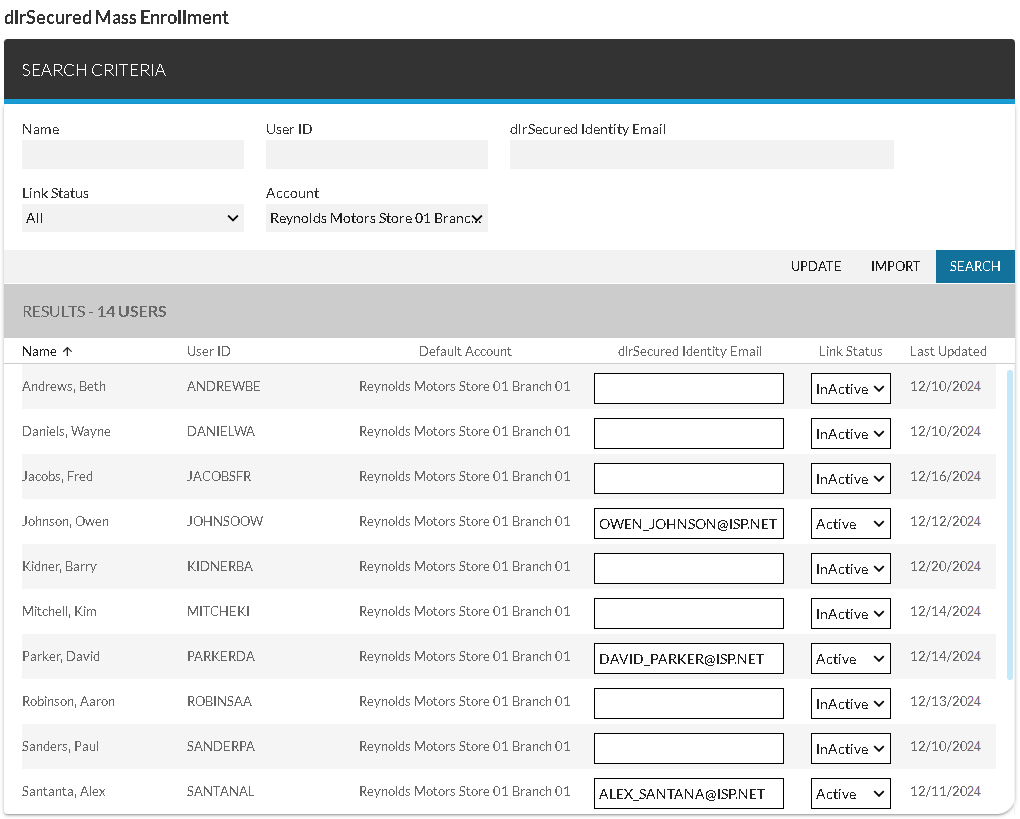Viewport: 1020px width, 819px height.
Task: Select Alex Santanta's link status dropdown
Action: [x=850, y=794]
